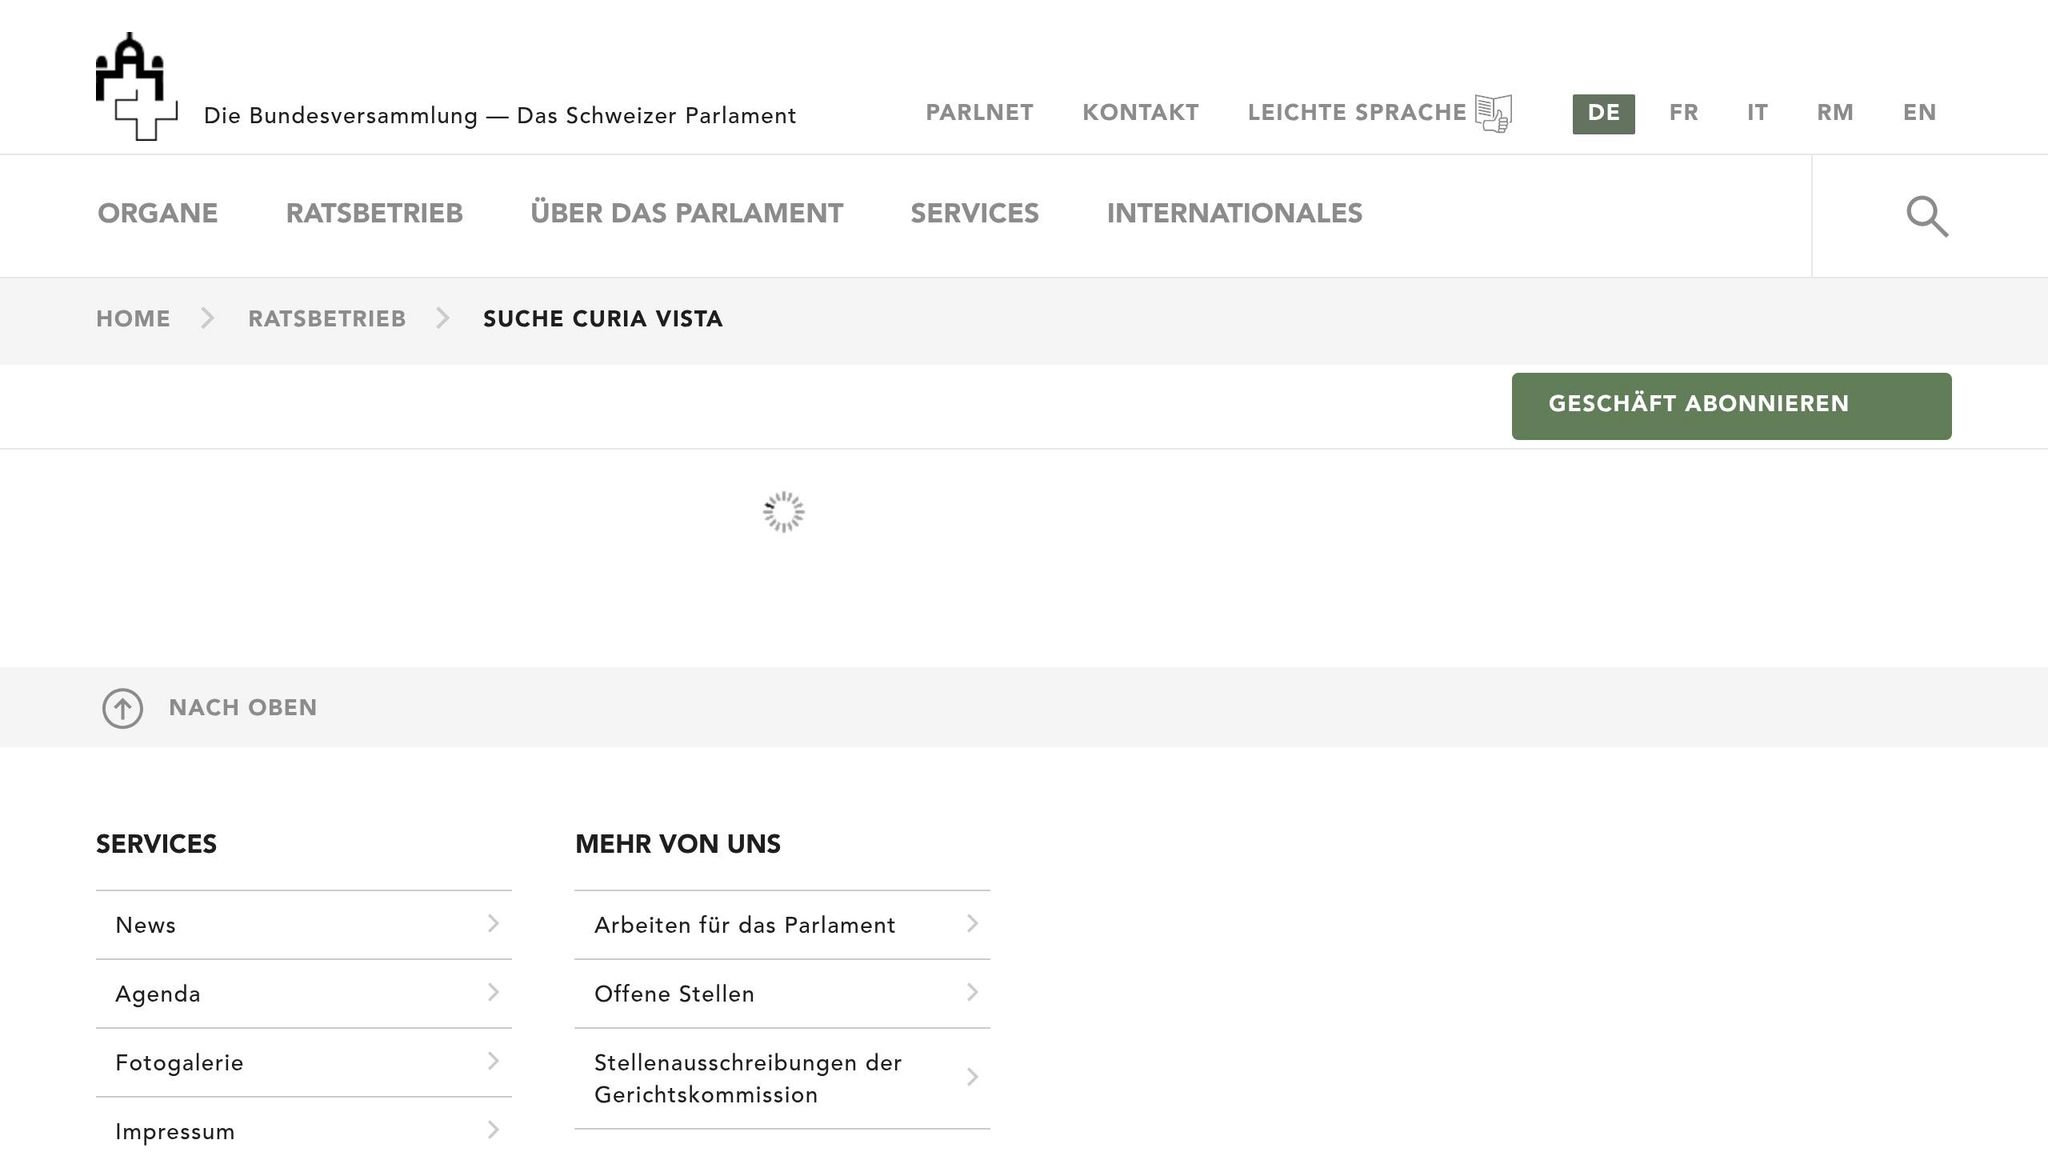The width and height of the screenshot is (2048, 1152).
Task: Open Stellenausschreibungen der Gerichtskommission link
Action: click(748, 1079)
